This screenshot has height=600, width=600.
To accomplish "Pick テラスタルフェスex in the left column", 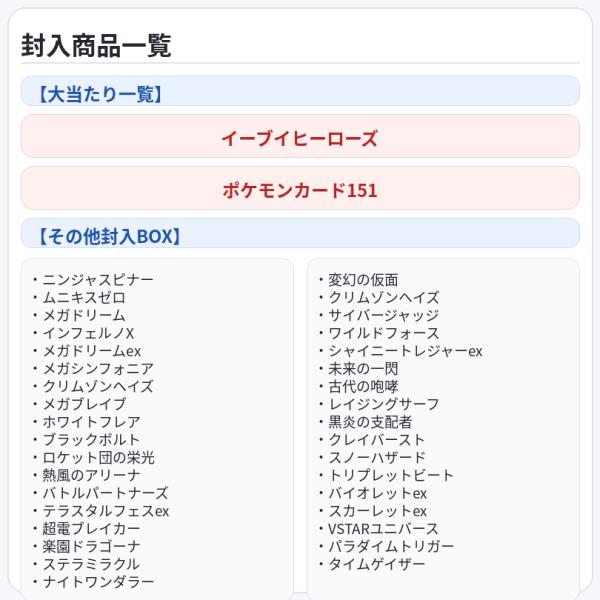I will click(105, 511).
